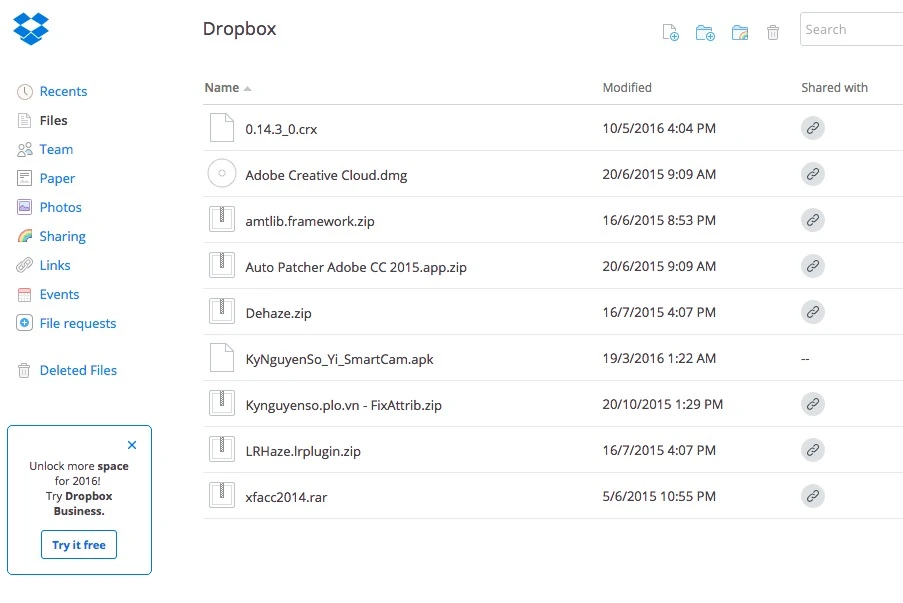Open the create shared folder icon
This screenshot has width=903, height=603.
coord(740,32)
